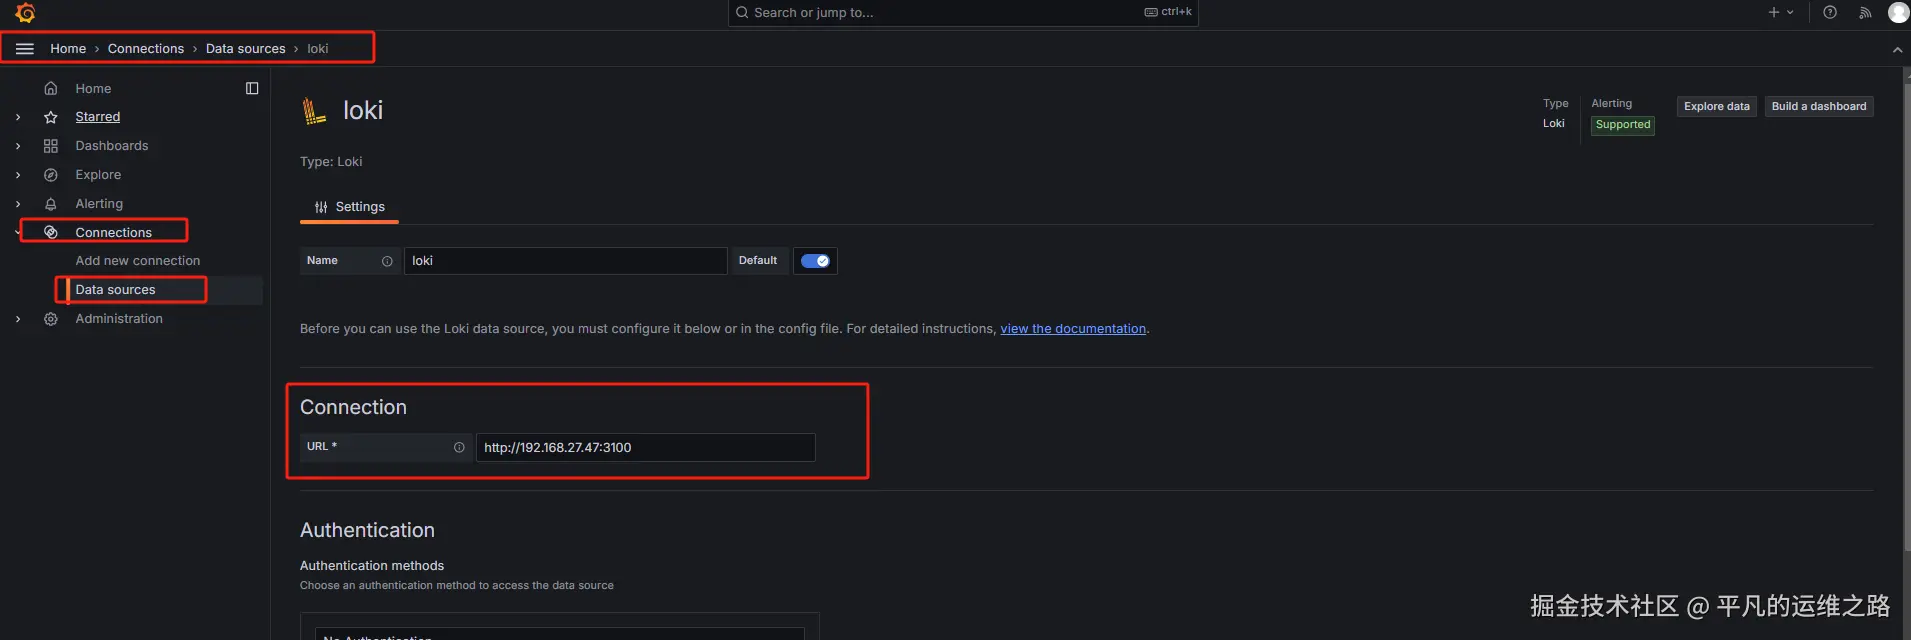The width and height of the screenshot is (1911, 640).
Task: Collapse the Connections section chevron
Action: pyautogui.click(x=18, y=232)
